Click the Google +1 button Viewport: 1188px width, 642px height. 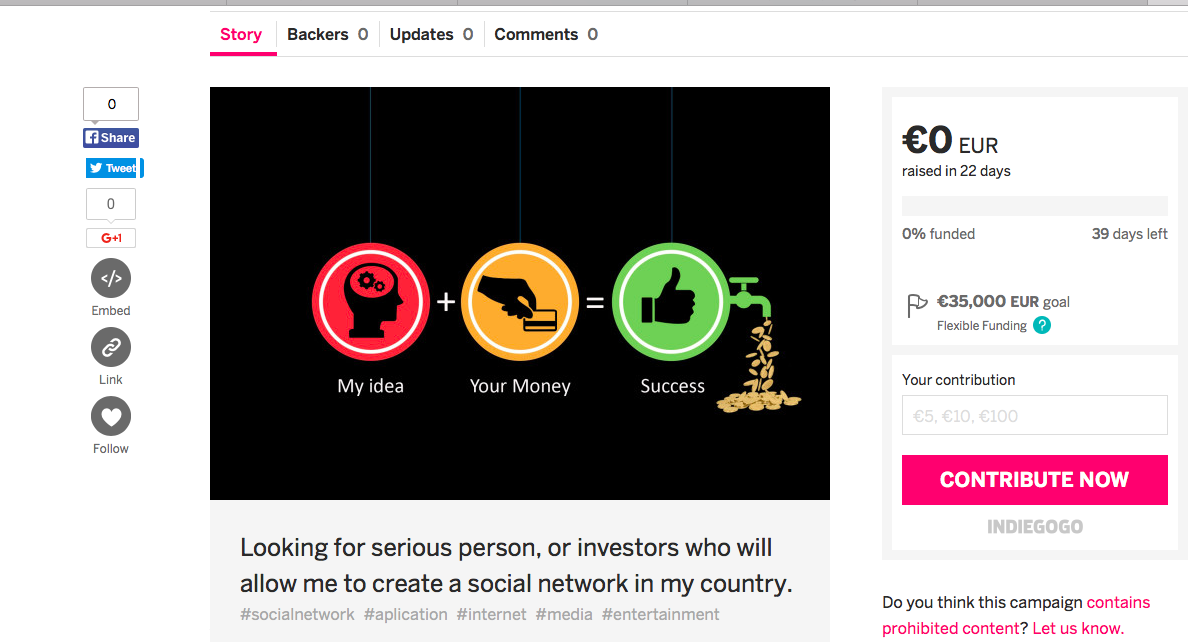coord(111,238)
